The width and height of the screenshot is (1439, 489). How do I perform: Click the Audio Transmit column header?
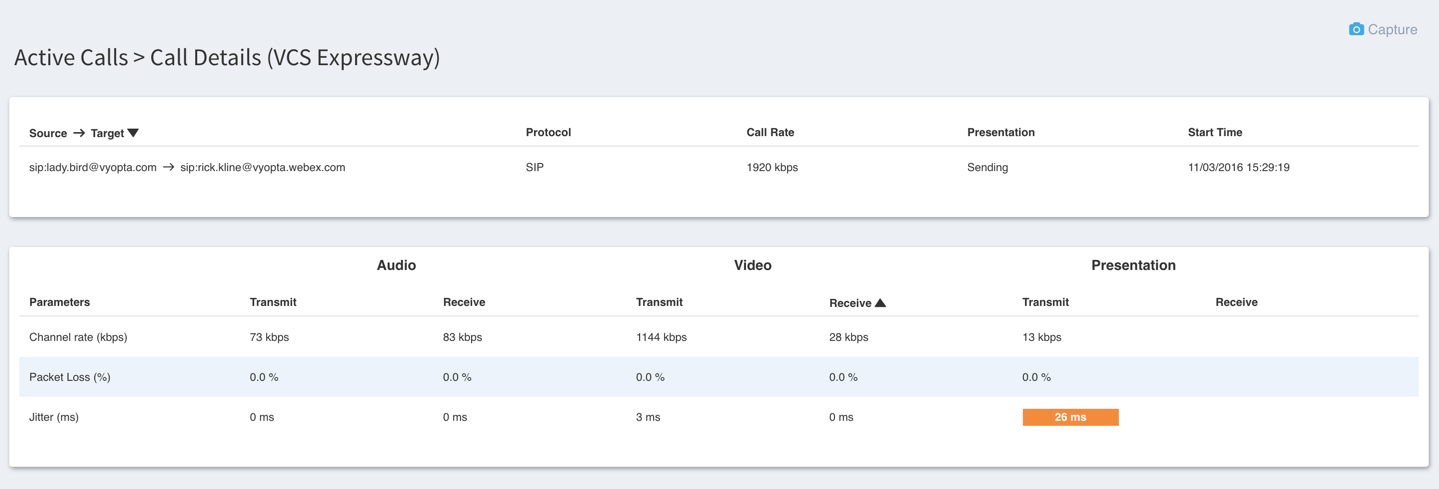[273, 302]
